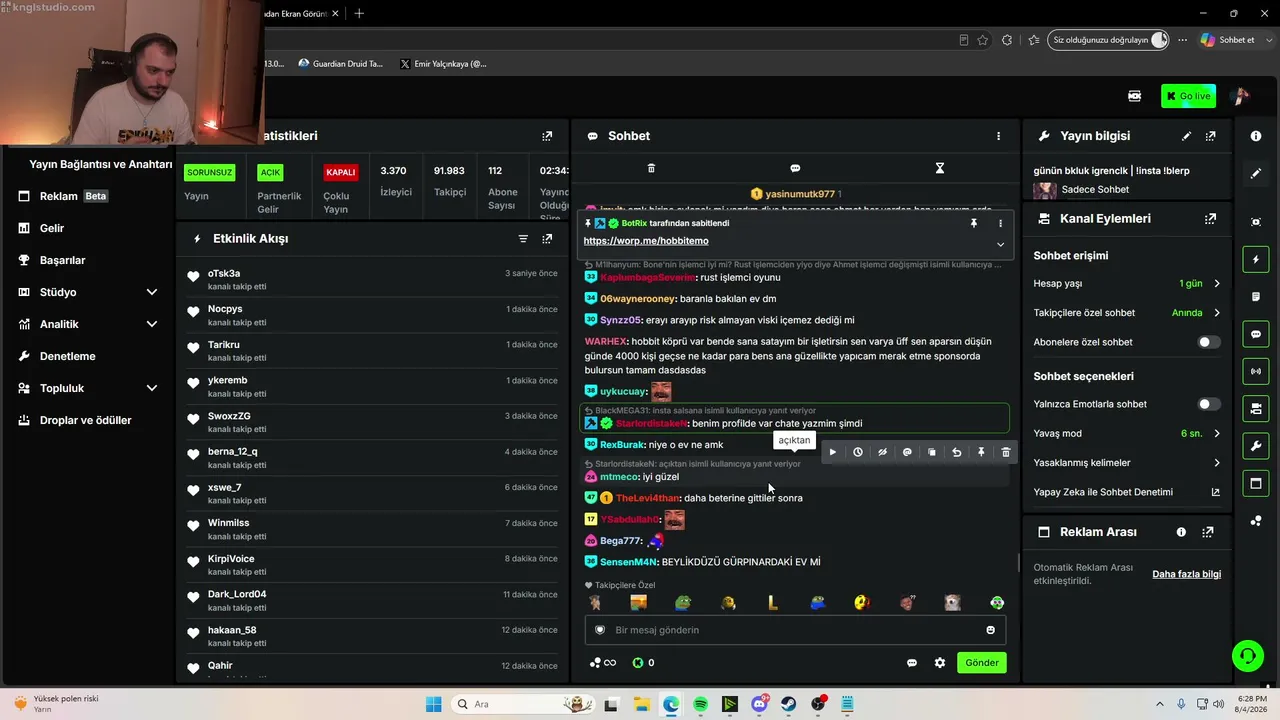Screen dimensions: 1280x720
Task: Open Yavaş mod setting chevron
Action: point(1217,434)
